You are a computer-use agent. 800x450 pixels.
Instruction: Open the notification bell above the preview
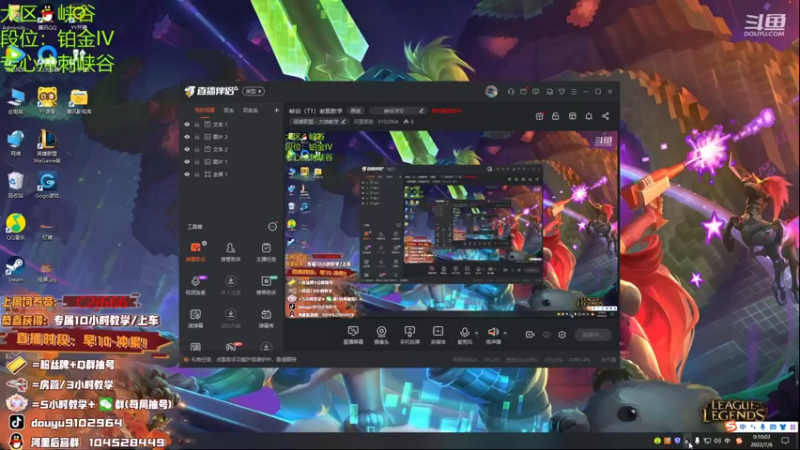589,116
